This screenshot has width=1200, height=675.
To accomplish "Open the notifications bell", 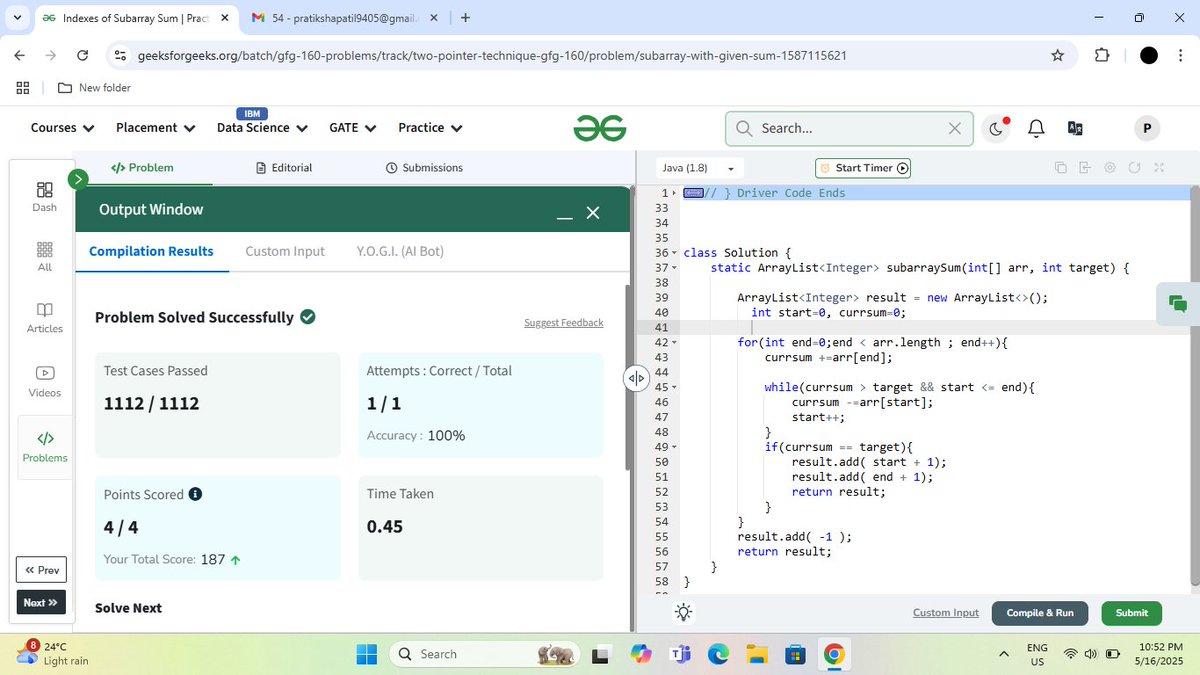I will 1036,128.
